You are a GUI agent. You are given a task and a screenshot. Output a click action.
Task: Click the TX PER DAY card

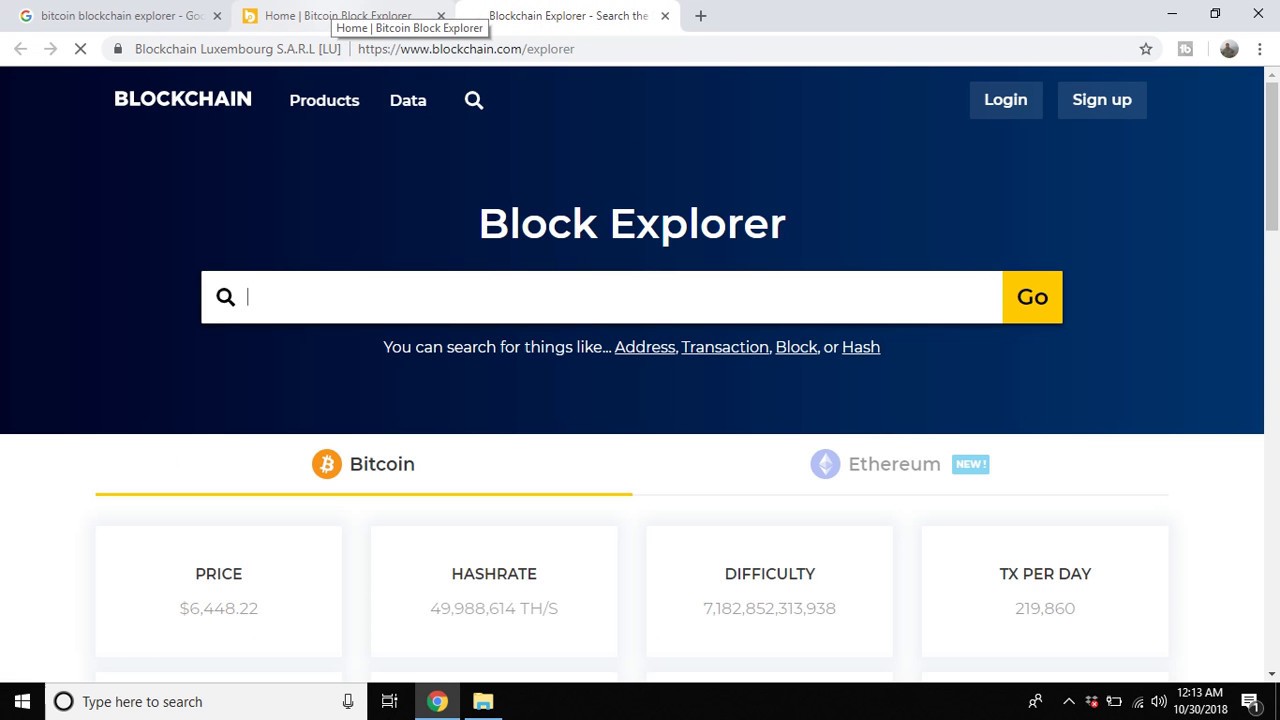[x=1045, y=591]
